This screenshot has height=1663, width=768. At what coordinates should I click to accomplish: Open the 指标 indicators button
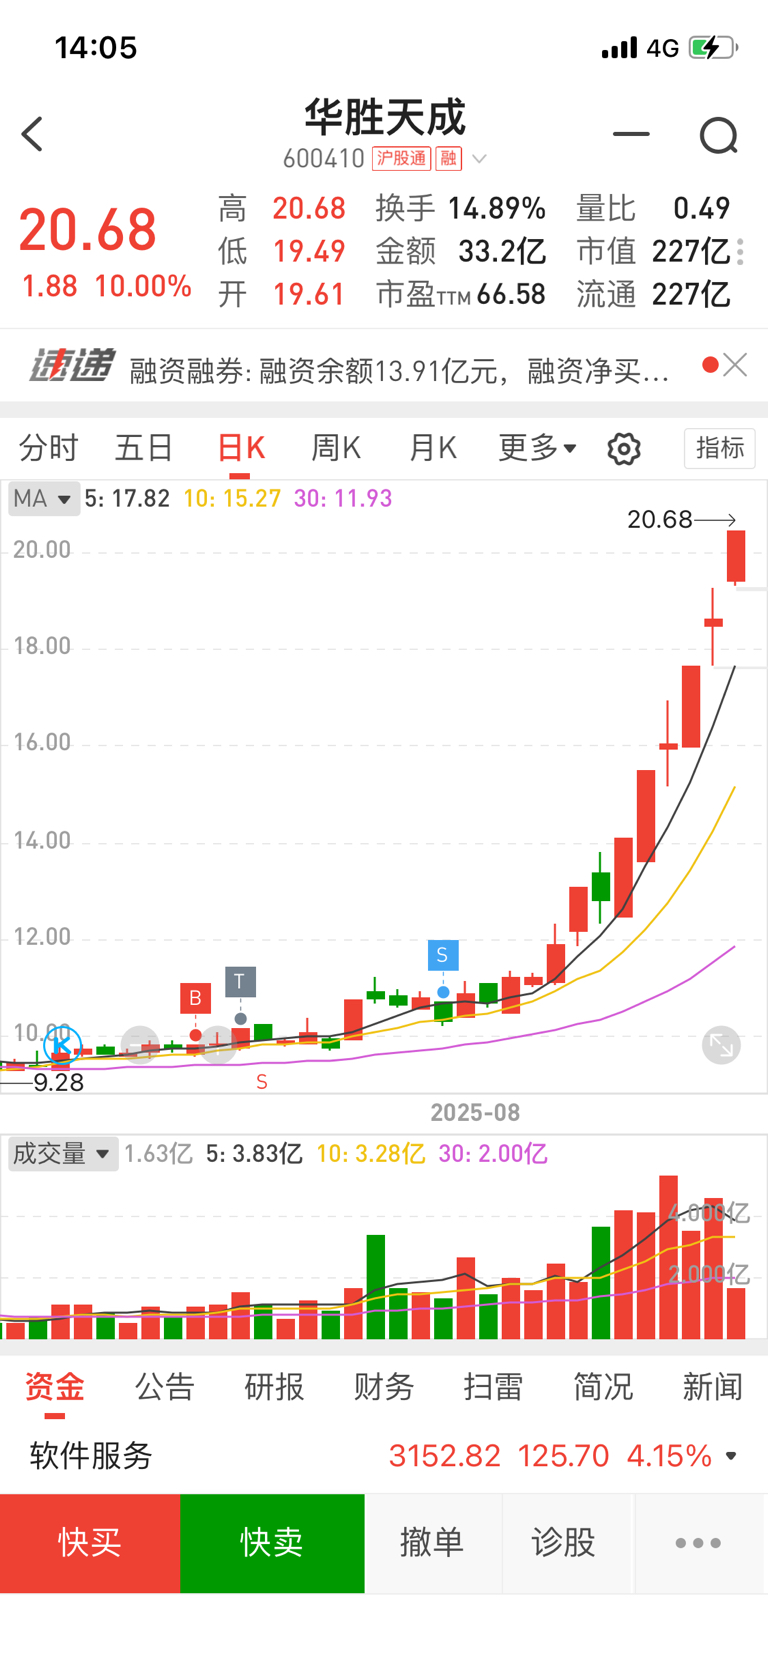point(720,448)
